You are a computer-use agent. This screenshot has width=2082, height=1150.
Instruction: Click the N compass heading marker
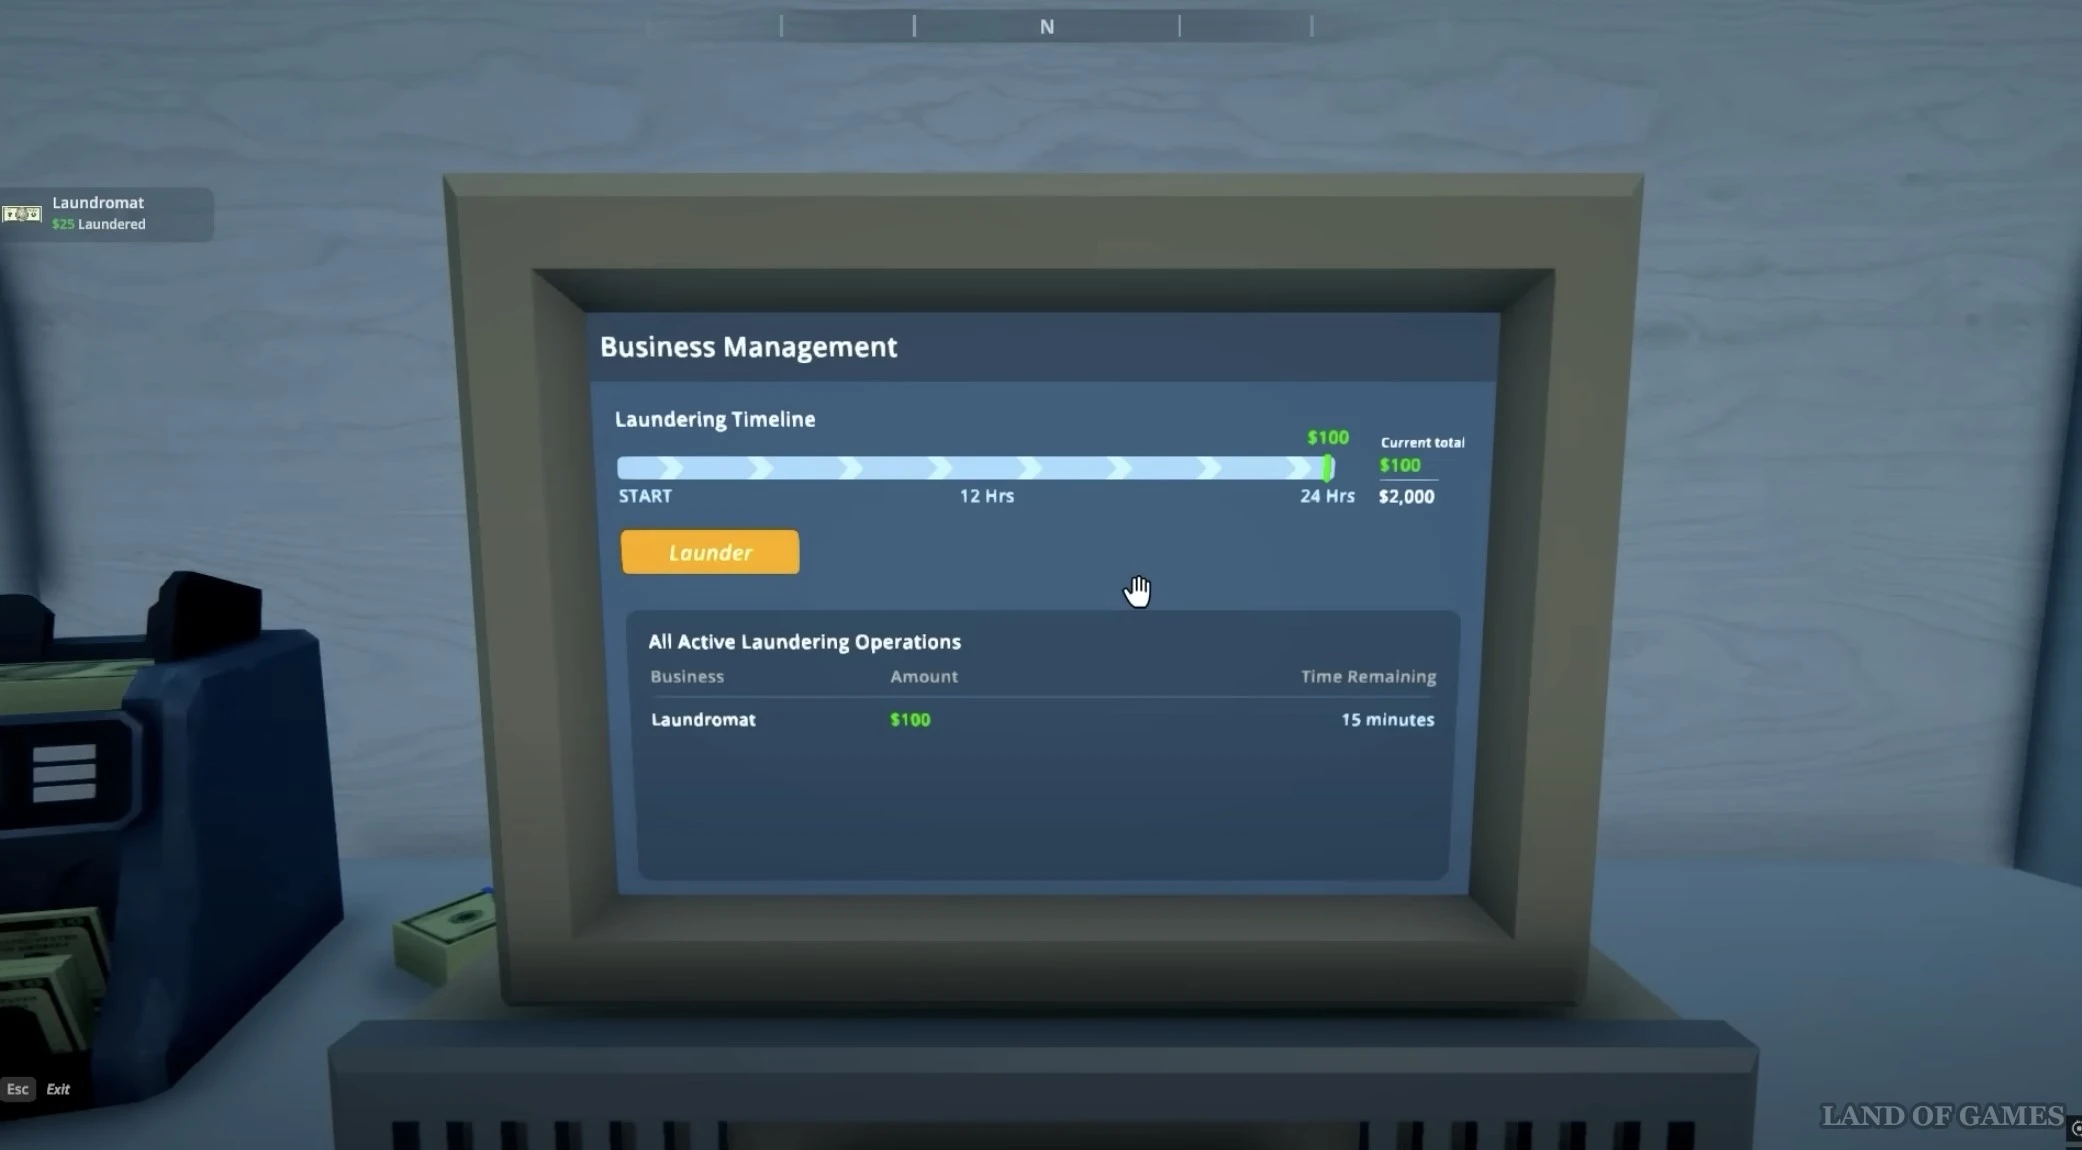pyautogui.click(x=1046, y=27)
